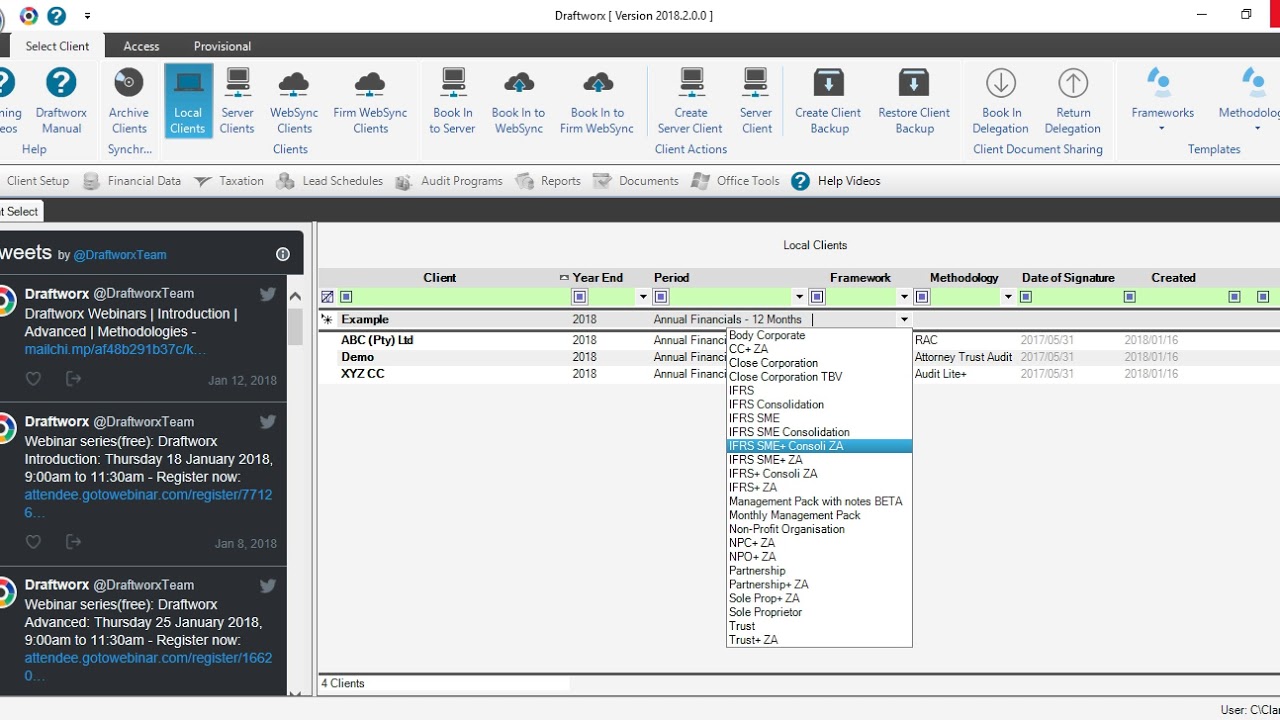Collapse the Example row framework dropdown

coord(904,320)
